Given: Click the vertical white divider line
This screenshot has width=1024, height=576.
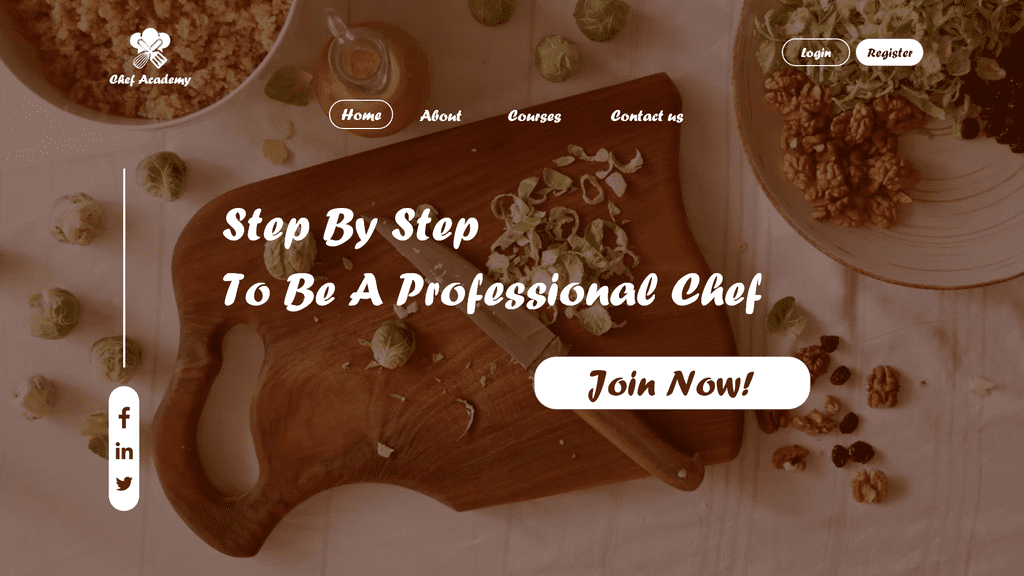Looking at the screenshot, I should tap(124, 268).
